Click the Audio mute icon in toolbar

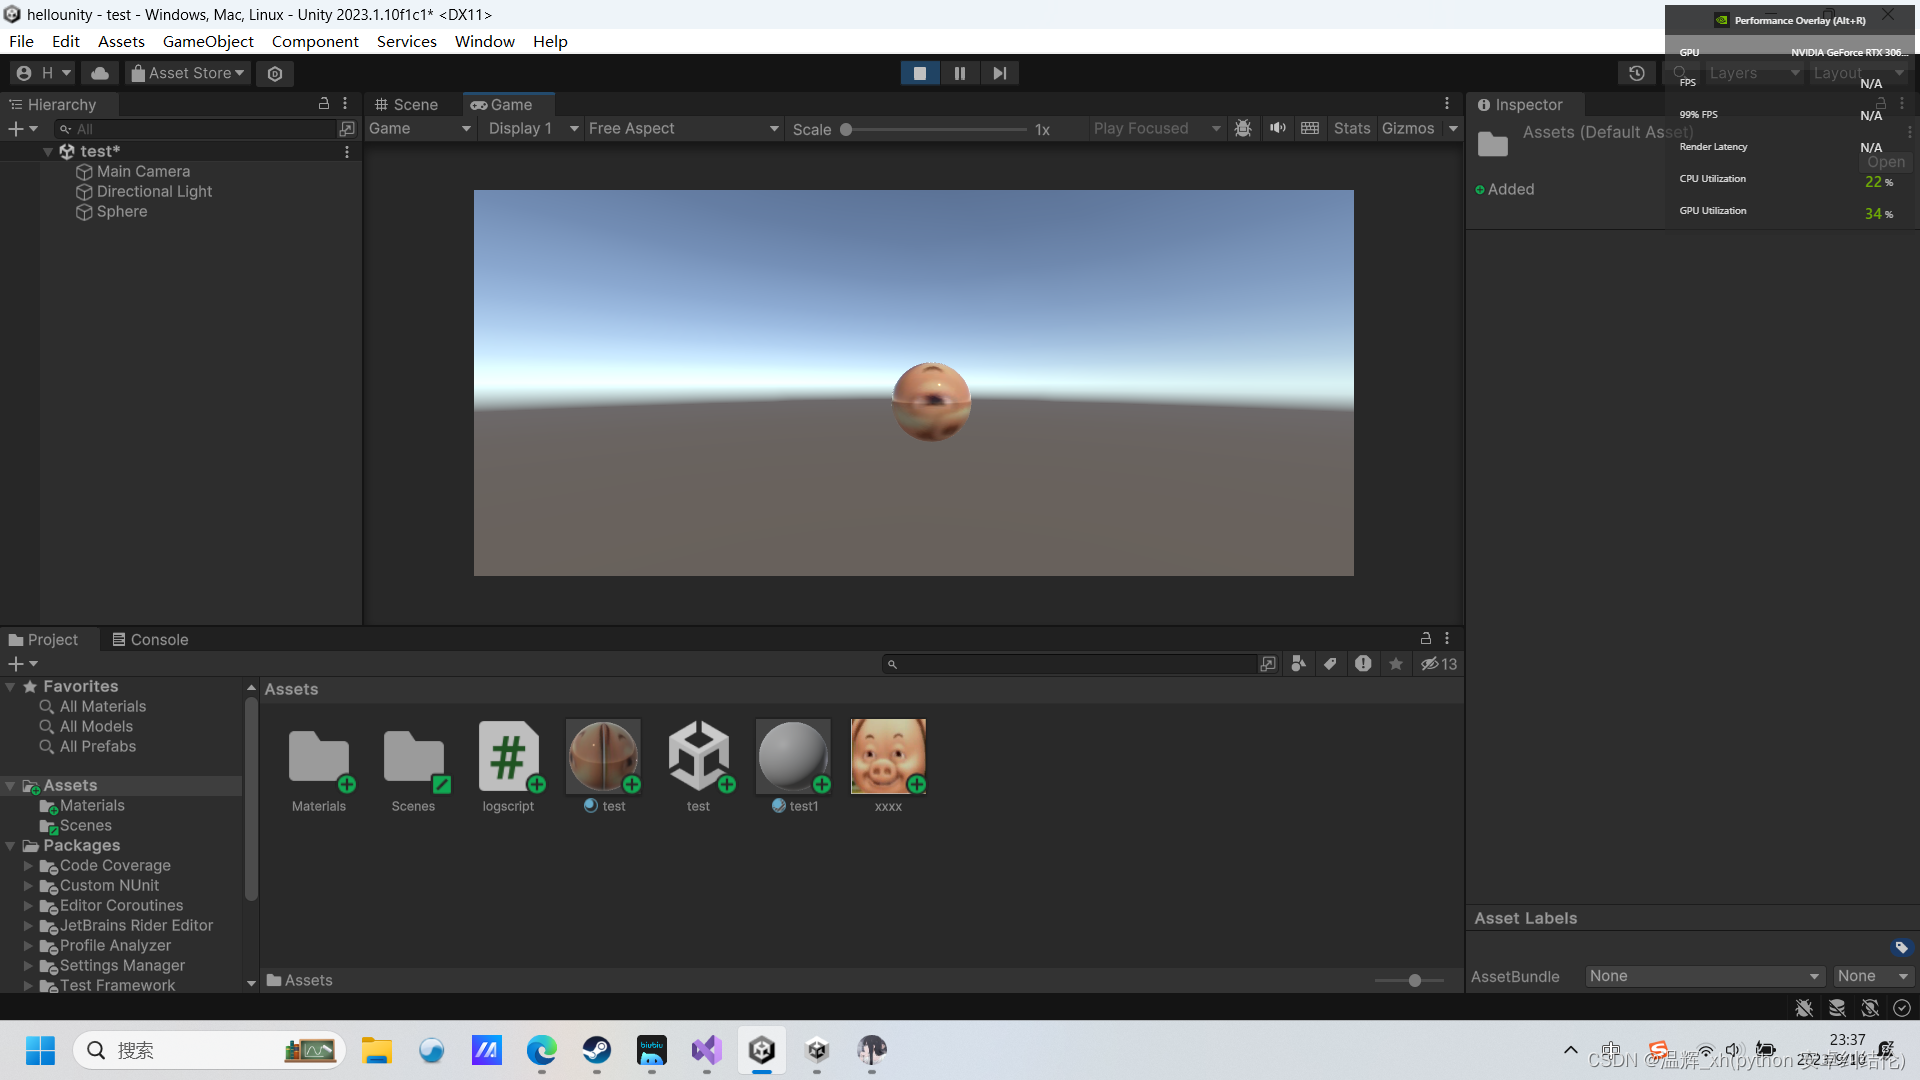point(1276,128)
